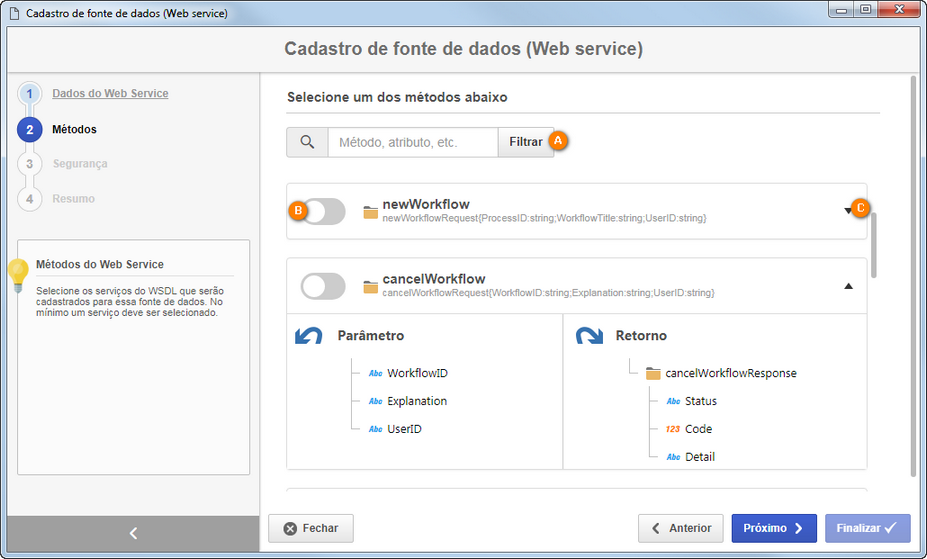Click the cancelWorkflow folder icon

tap(371, 287)
